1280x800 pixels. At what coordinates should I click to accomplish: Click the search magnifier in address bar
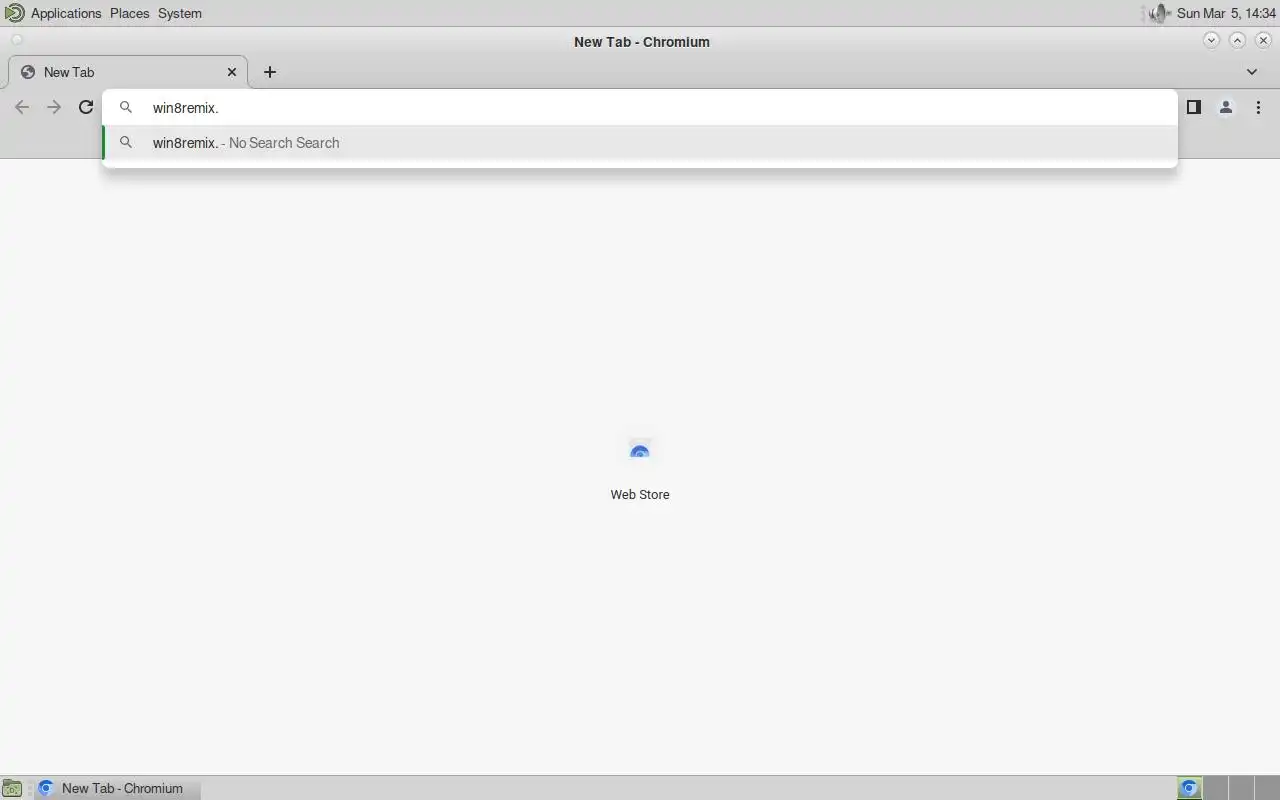point(126,107)
